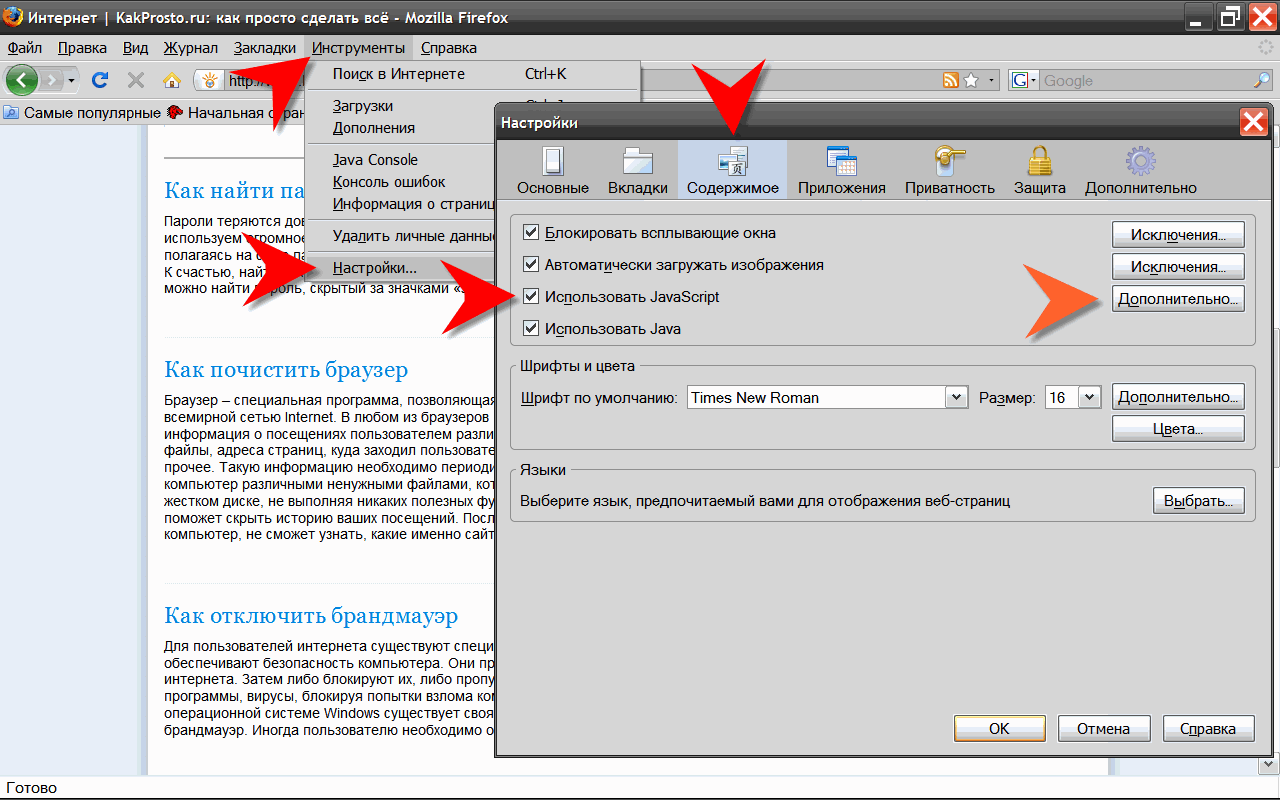
Task: Open the address bar dropdown arrow
Action: point(992,80)
